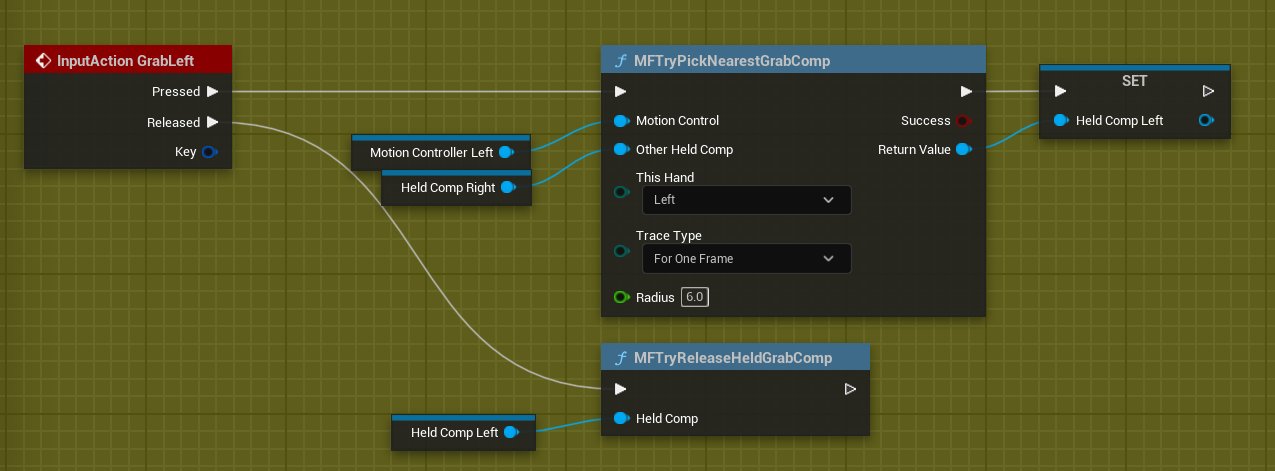The width and height of the screenshot is (1275, 471).
Task: Select the Held Comp Right variable node
Action: 447,188
